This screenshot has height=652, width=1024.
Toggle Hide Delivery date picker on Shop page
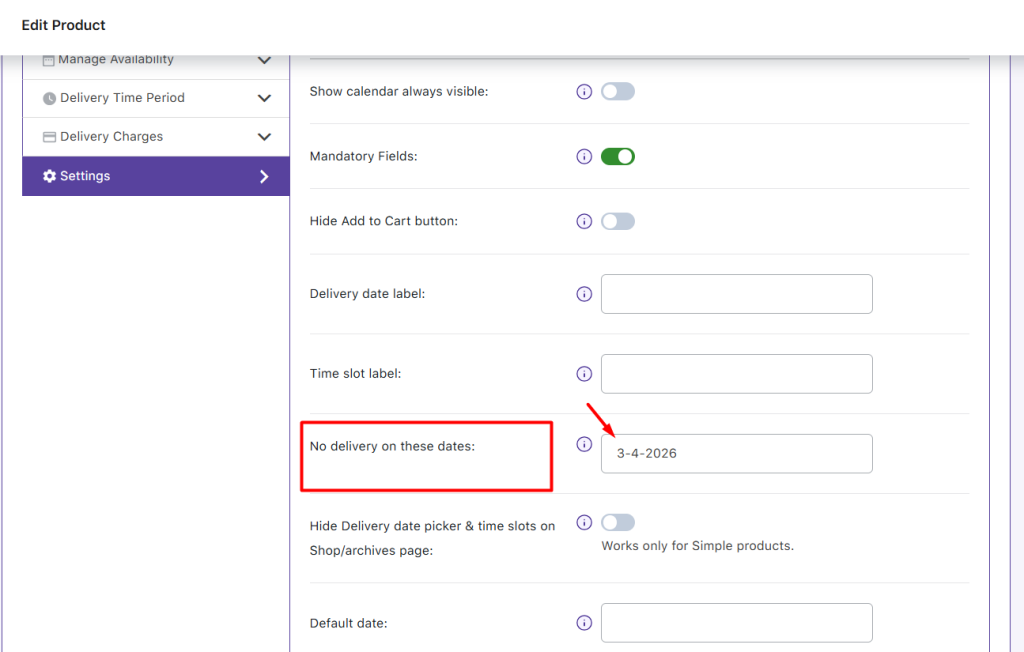617,523
